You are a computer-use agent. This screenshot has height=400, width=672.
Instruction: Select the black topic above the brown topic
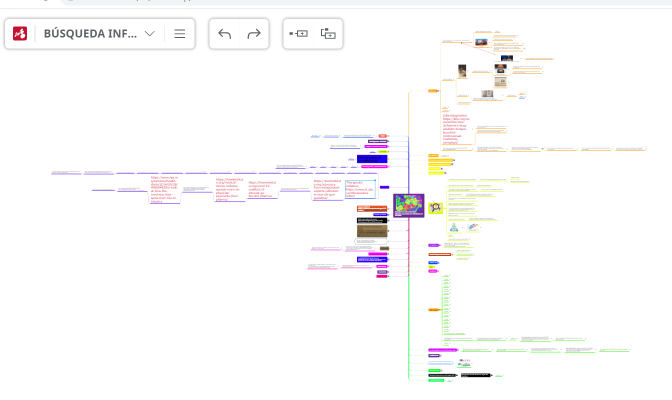click(x=372, y=220)
